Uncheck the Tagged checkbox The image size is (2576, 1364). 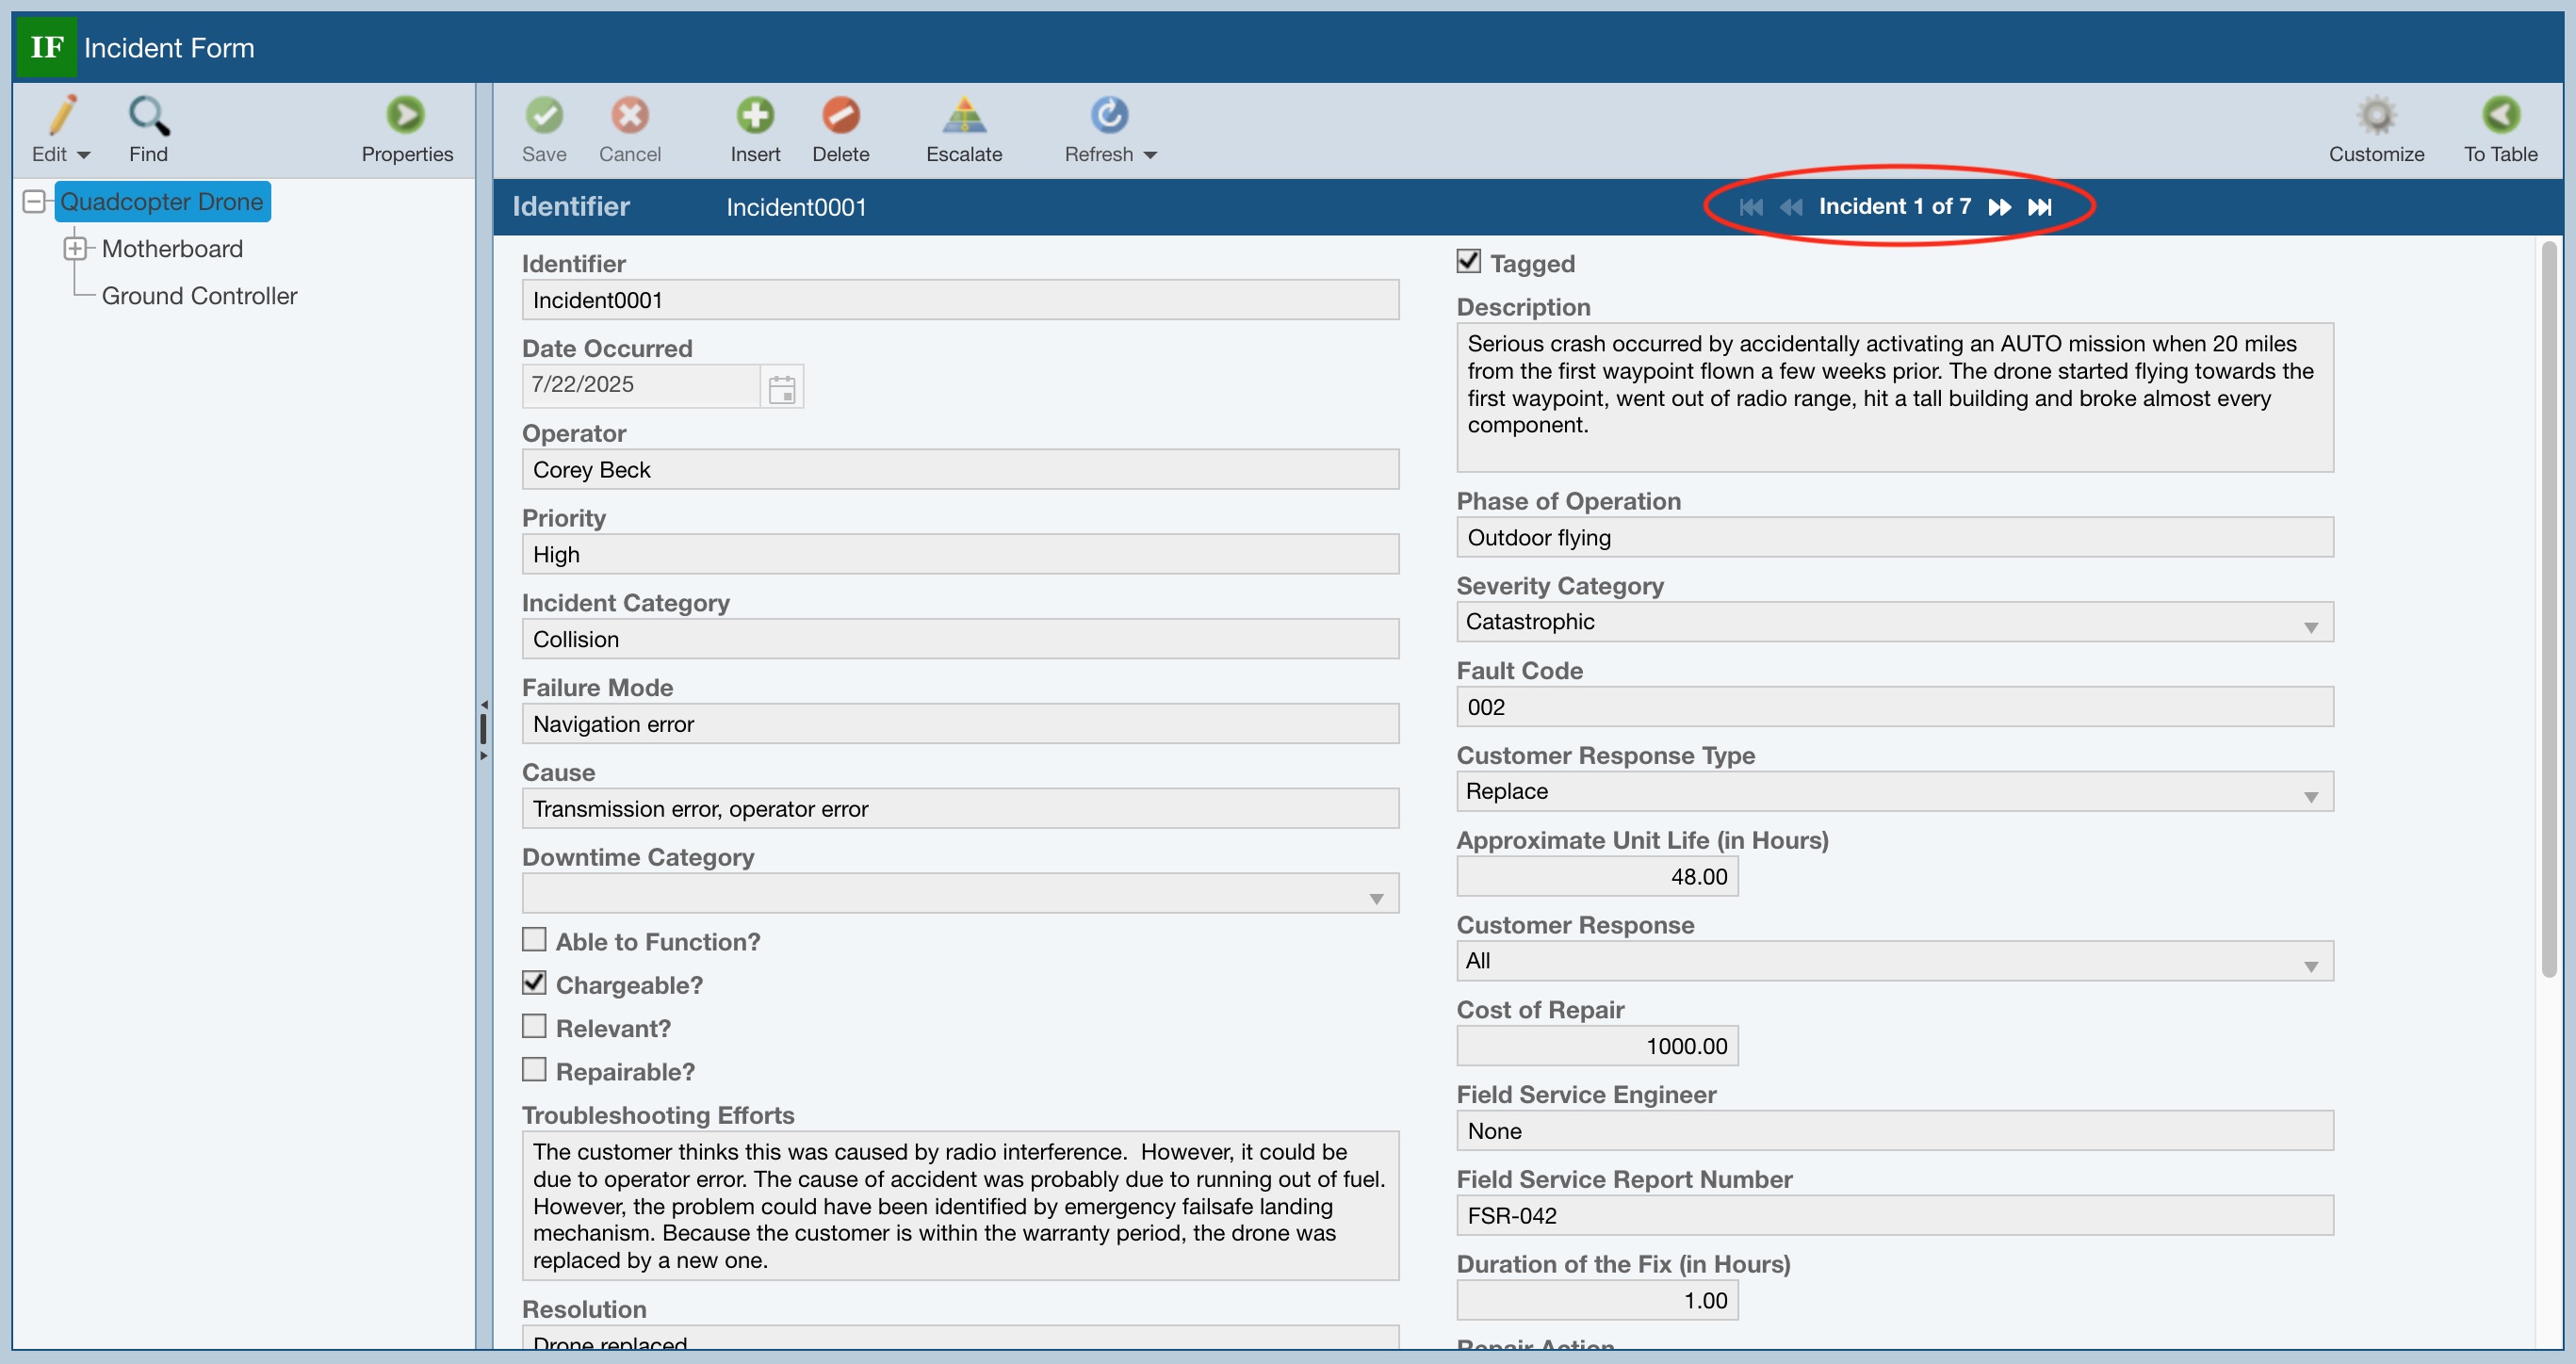(1468, 262)
